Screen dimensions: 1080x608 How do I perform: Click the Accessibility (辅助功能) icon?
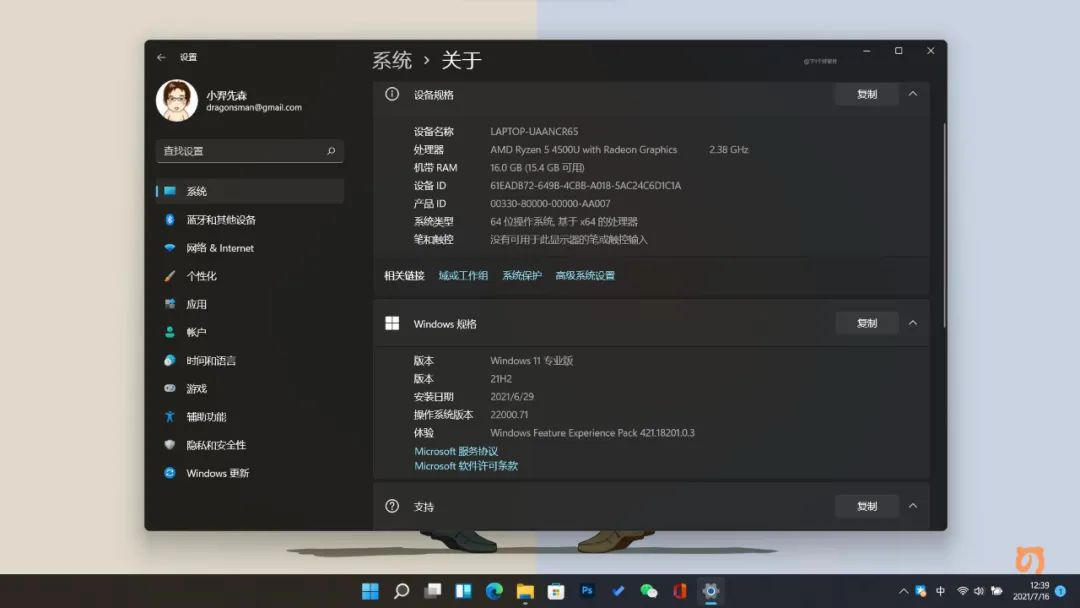pyautogui.click(x=169, y=417)
